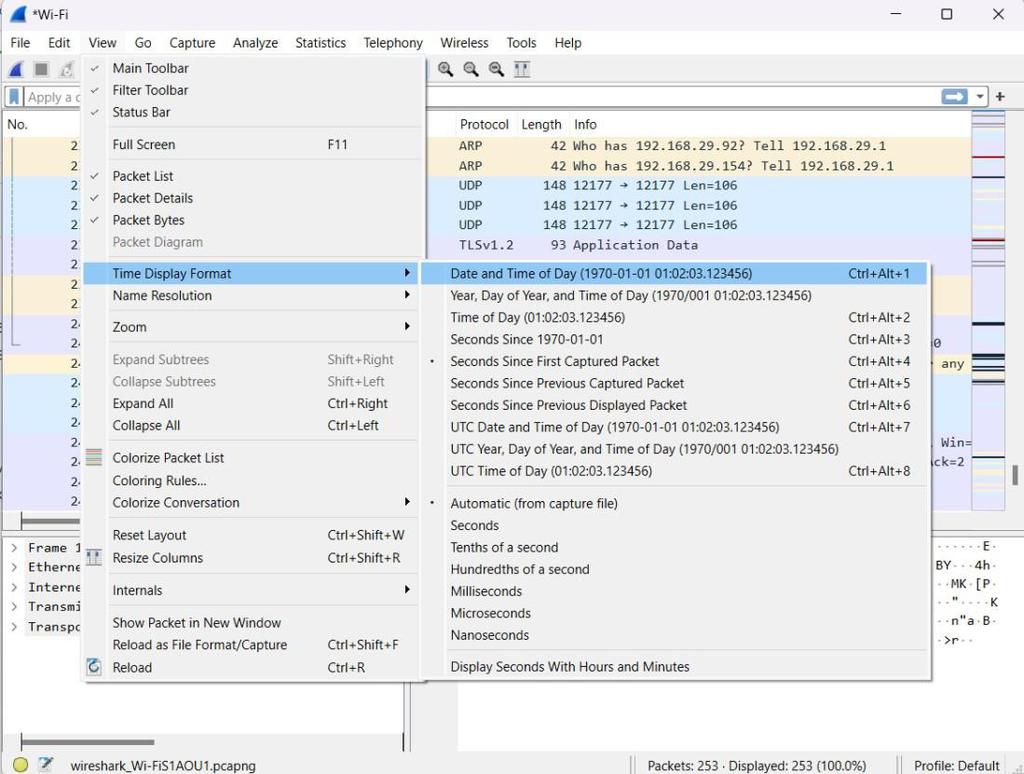1024x774 pixels.
Task: Expand the Internet Protocol tree item
Action: [14, 587]
